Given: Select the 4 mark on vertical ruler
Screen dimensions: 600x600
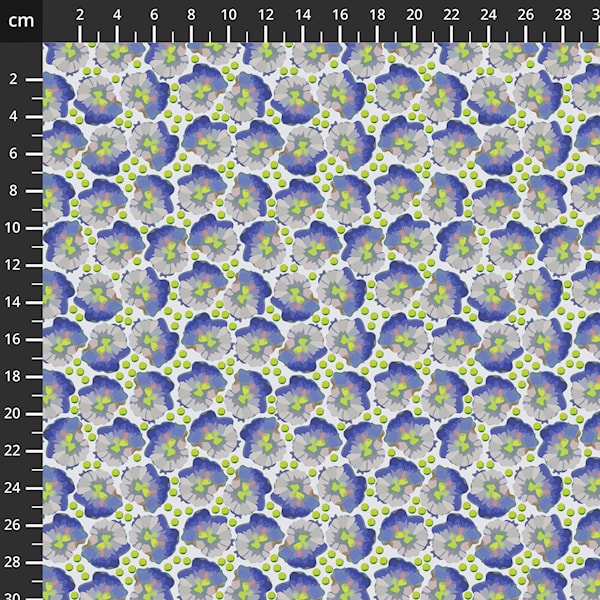Looking at the screenshot, I should (13, 116).
